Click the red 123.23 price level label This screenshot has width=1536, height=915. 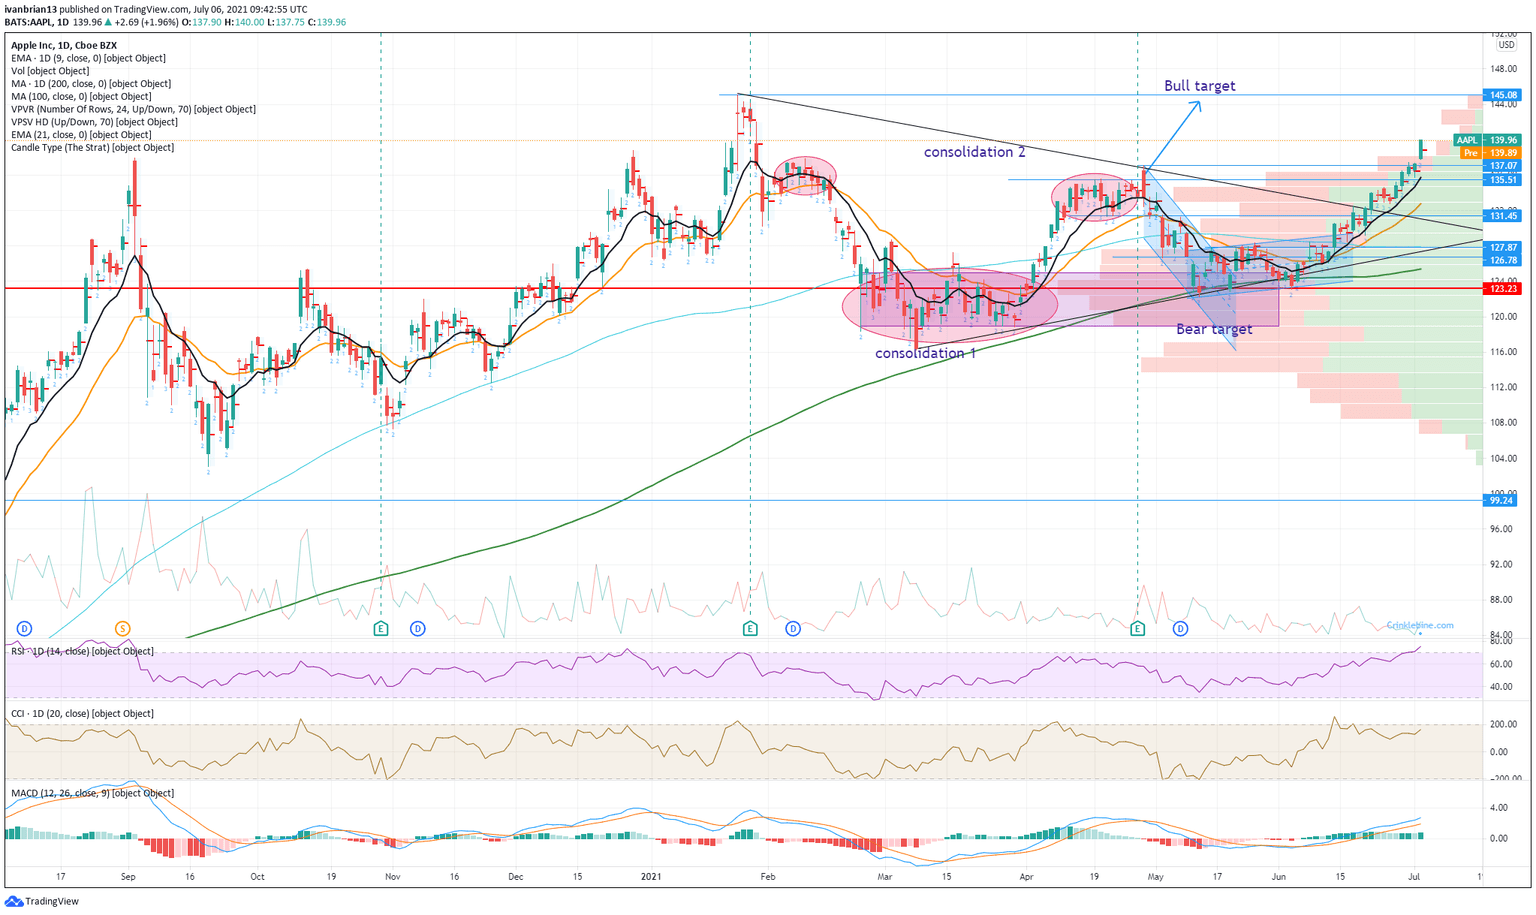pos(1503,289)
